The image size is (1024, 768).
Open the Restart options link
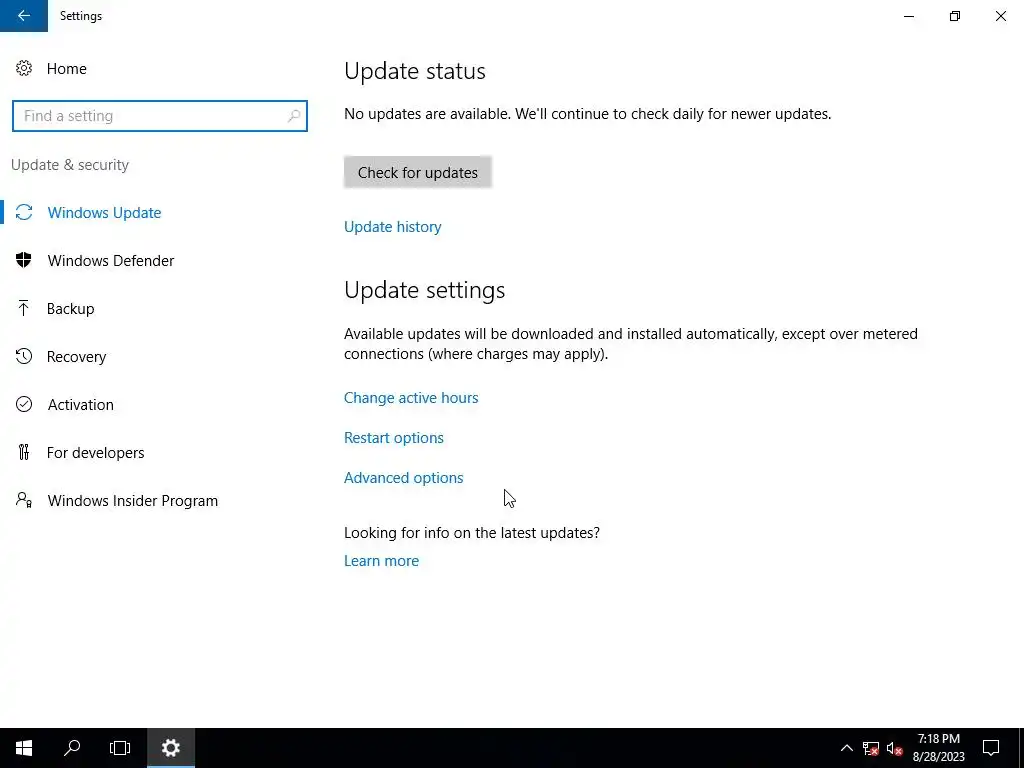point(394,438)
